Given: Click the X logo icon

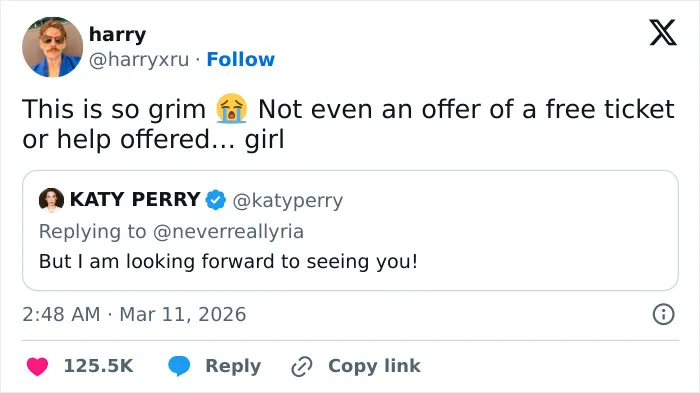Looking at the screenshot, I should pyautogui.click(x=663, y=32).
